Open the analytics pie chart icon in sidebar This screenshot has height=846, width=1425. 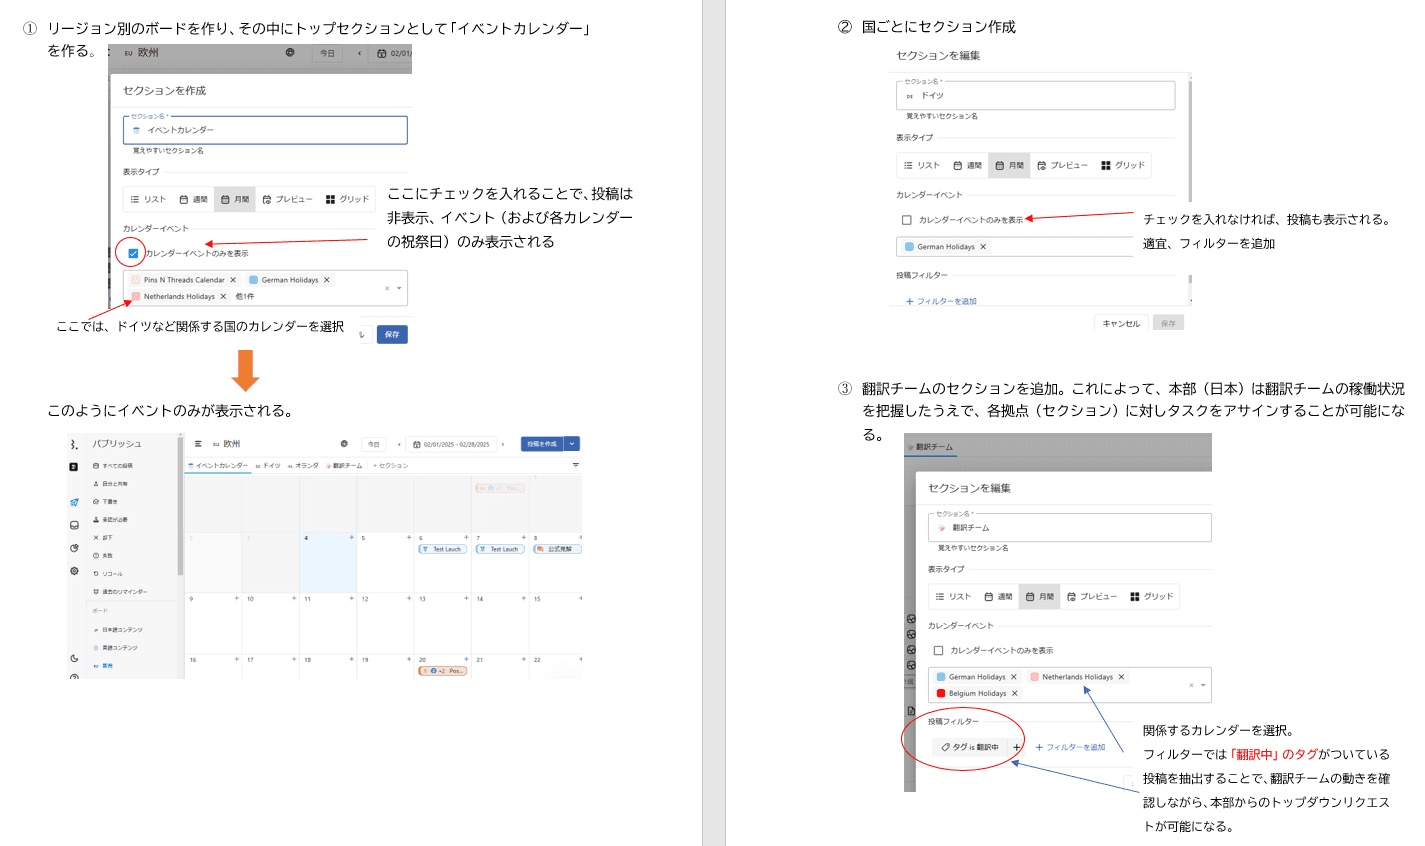coord(74,548)
